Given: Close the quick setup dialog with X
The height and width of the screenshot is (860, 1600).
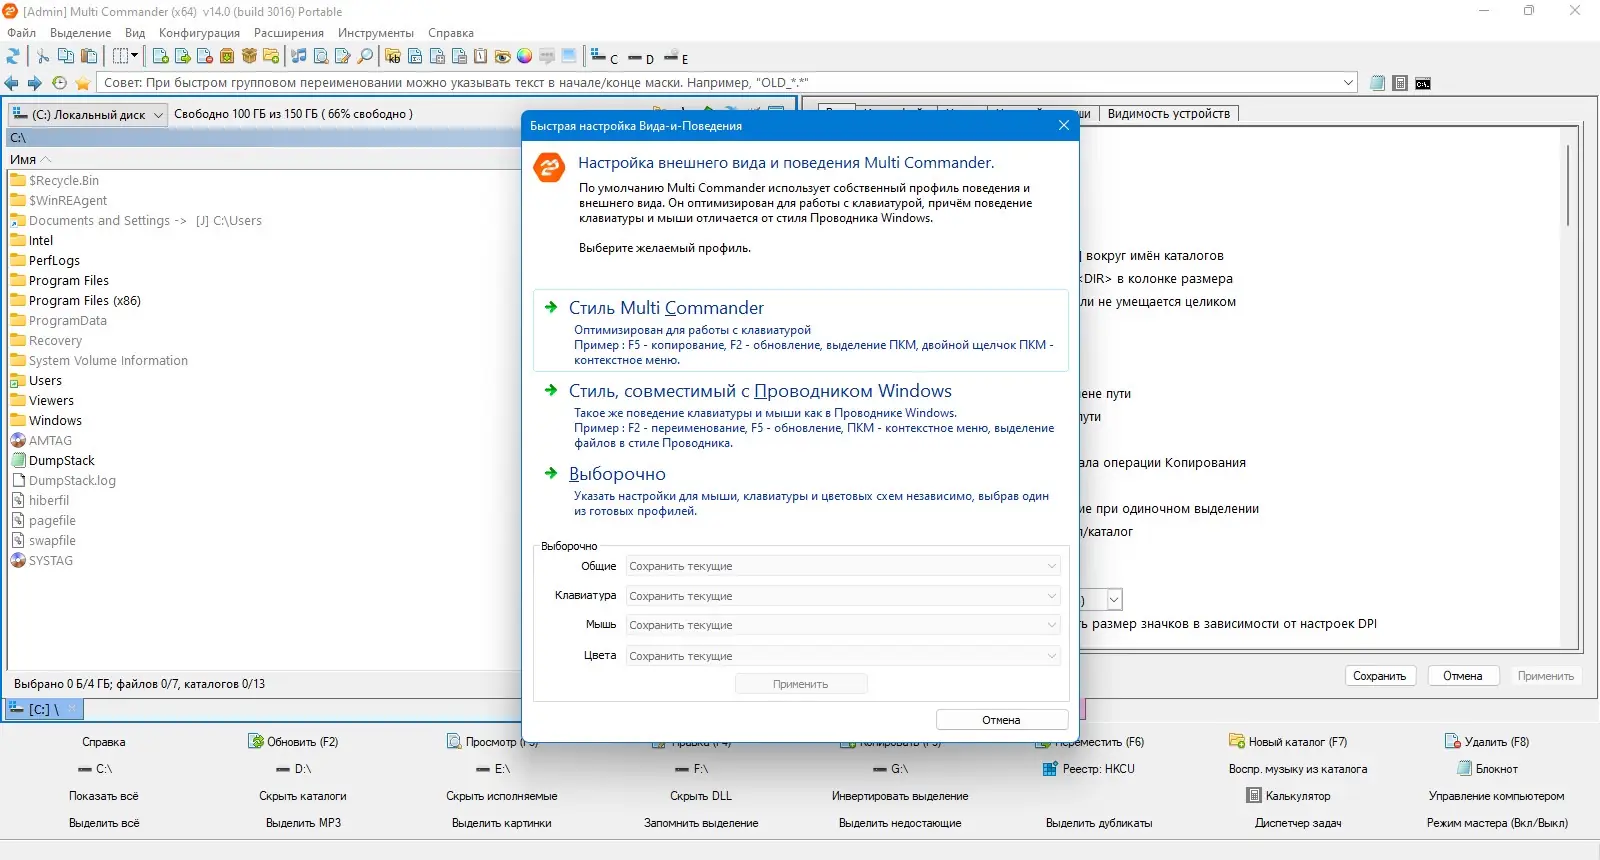Looking at the screenshot, I should 1064,126.
